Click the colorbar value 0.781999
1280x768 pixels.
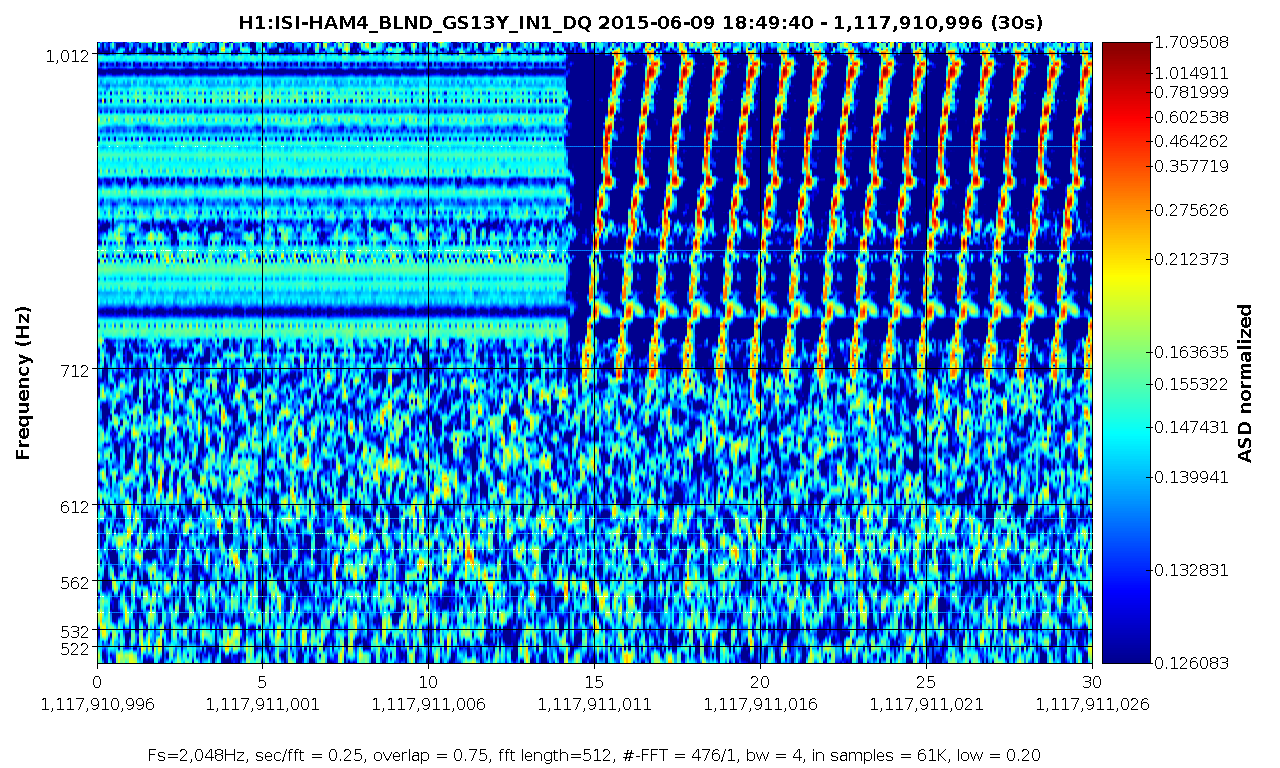click(x=1192, y=92)
